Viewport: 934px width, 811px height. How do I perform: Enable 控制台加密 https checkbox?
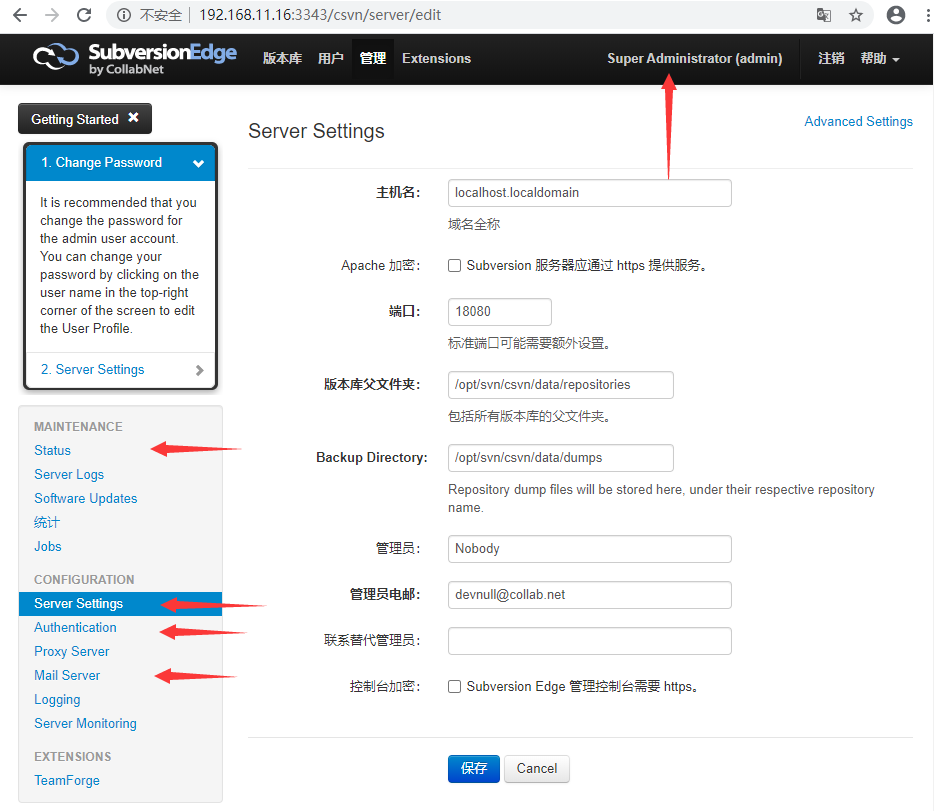click(455, 686)
